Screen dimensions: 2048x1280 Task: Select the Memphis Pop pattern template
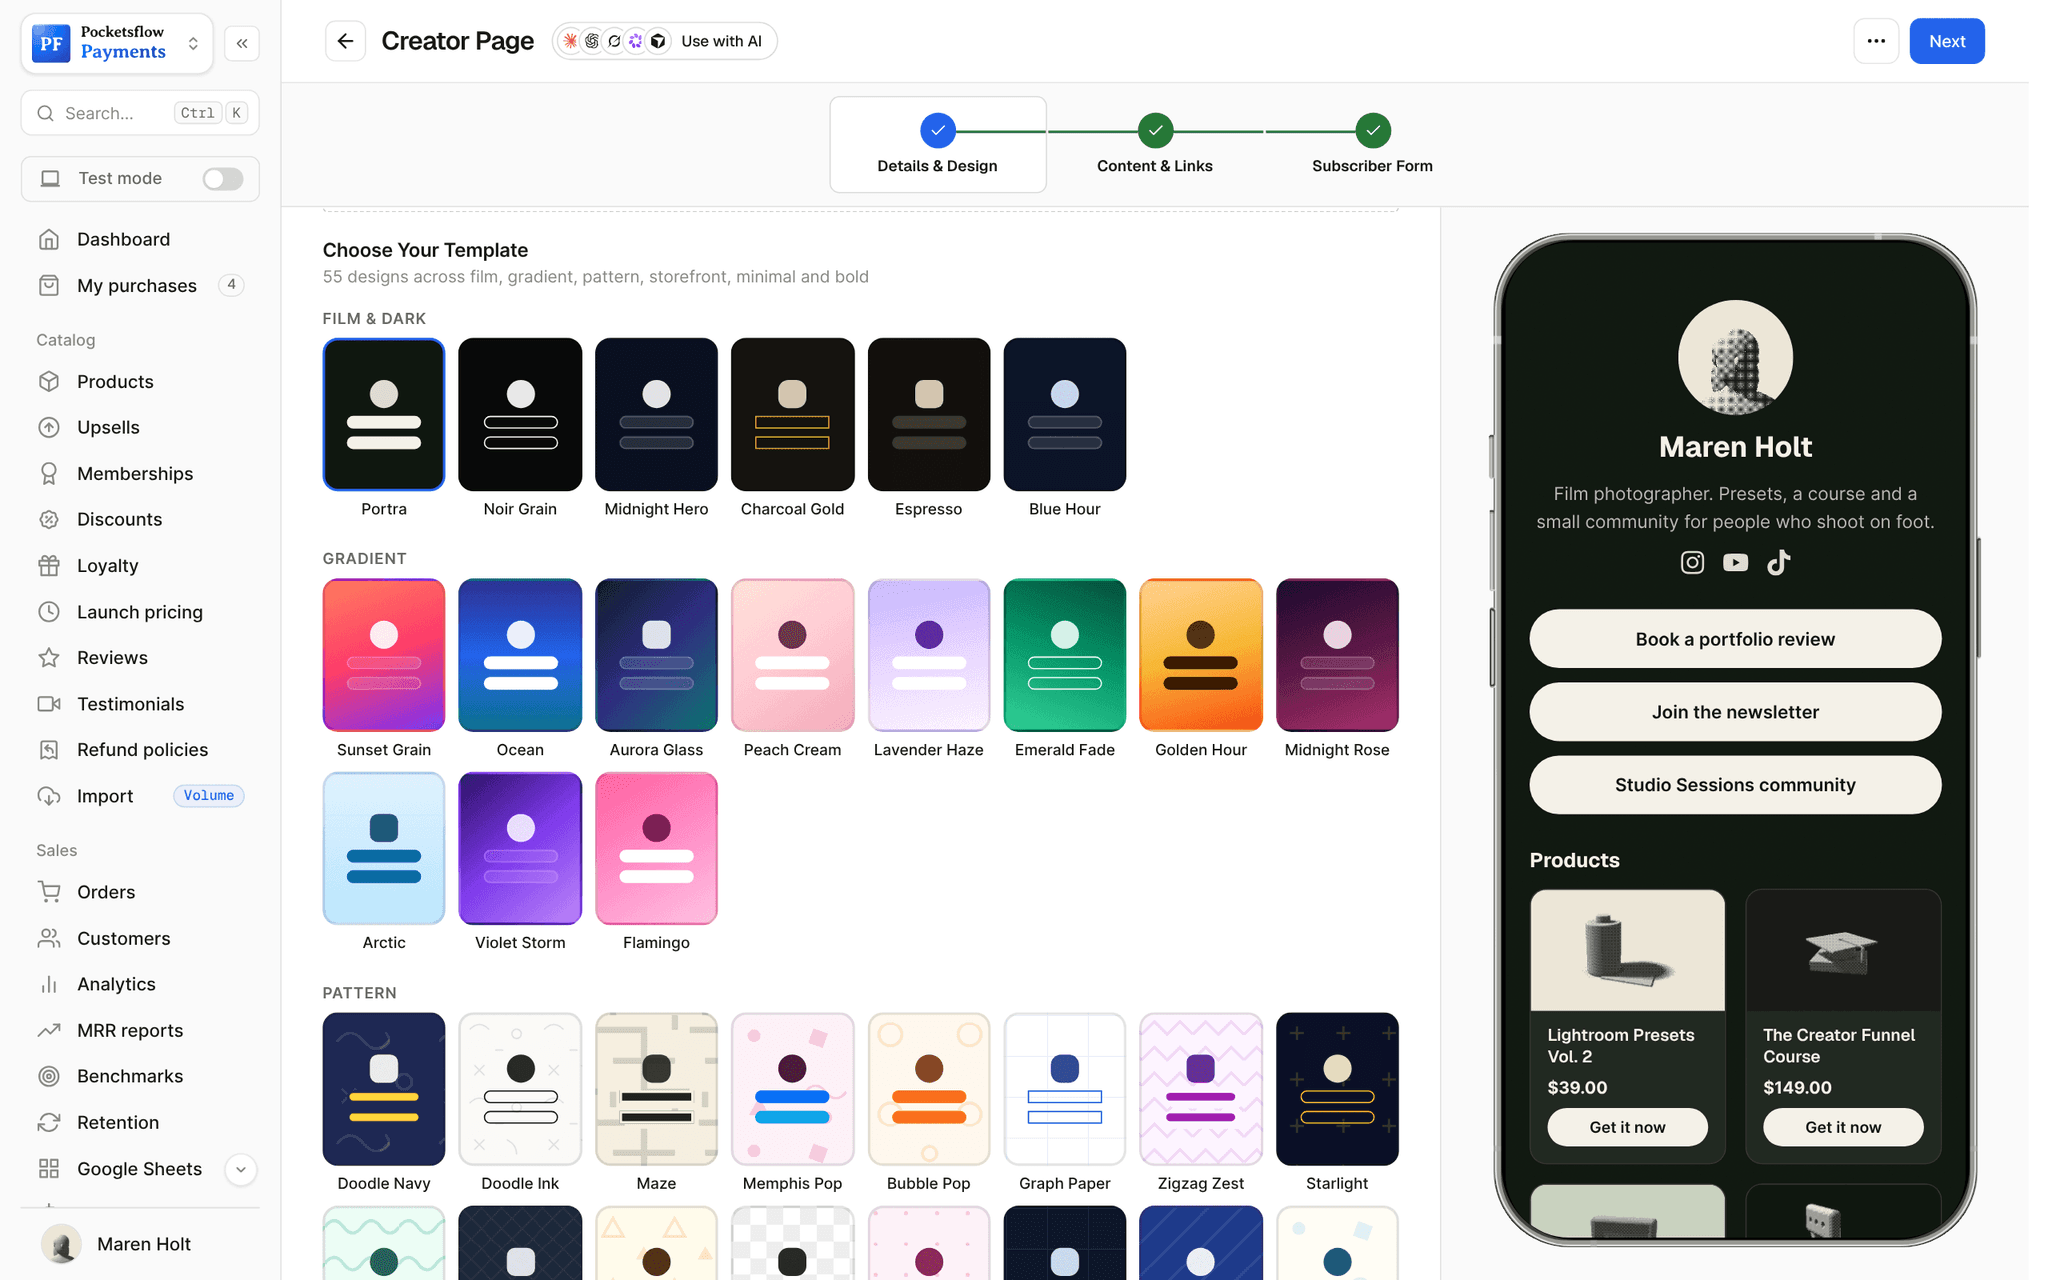(792, 1089)
